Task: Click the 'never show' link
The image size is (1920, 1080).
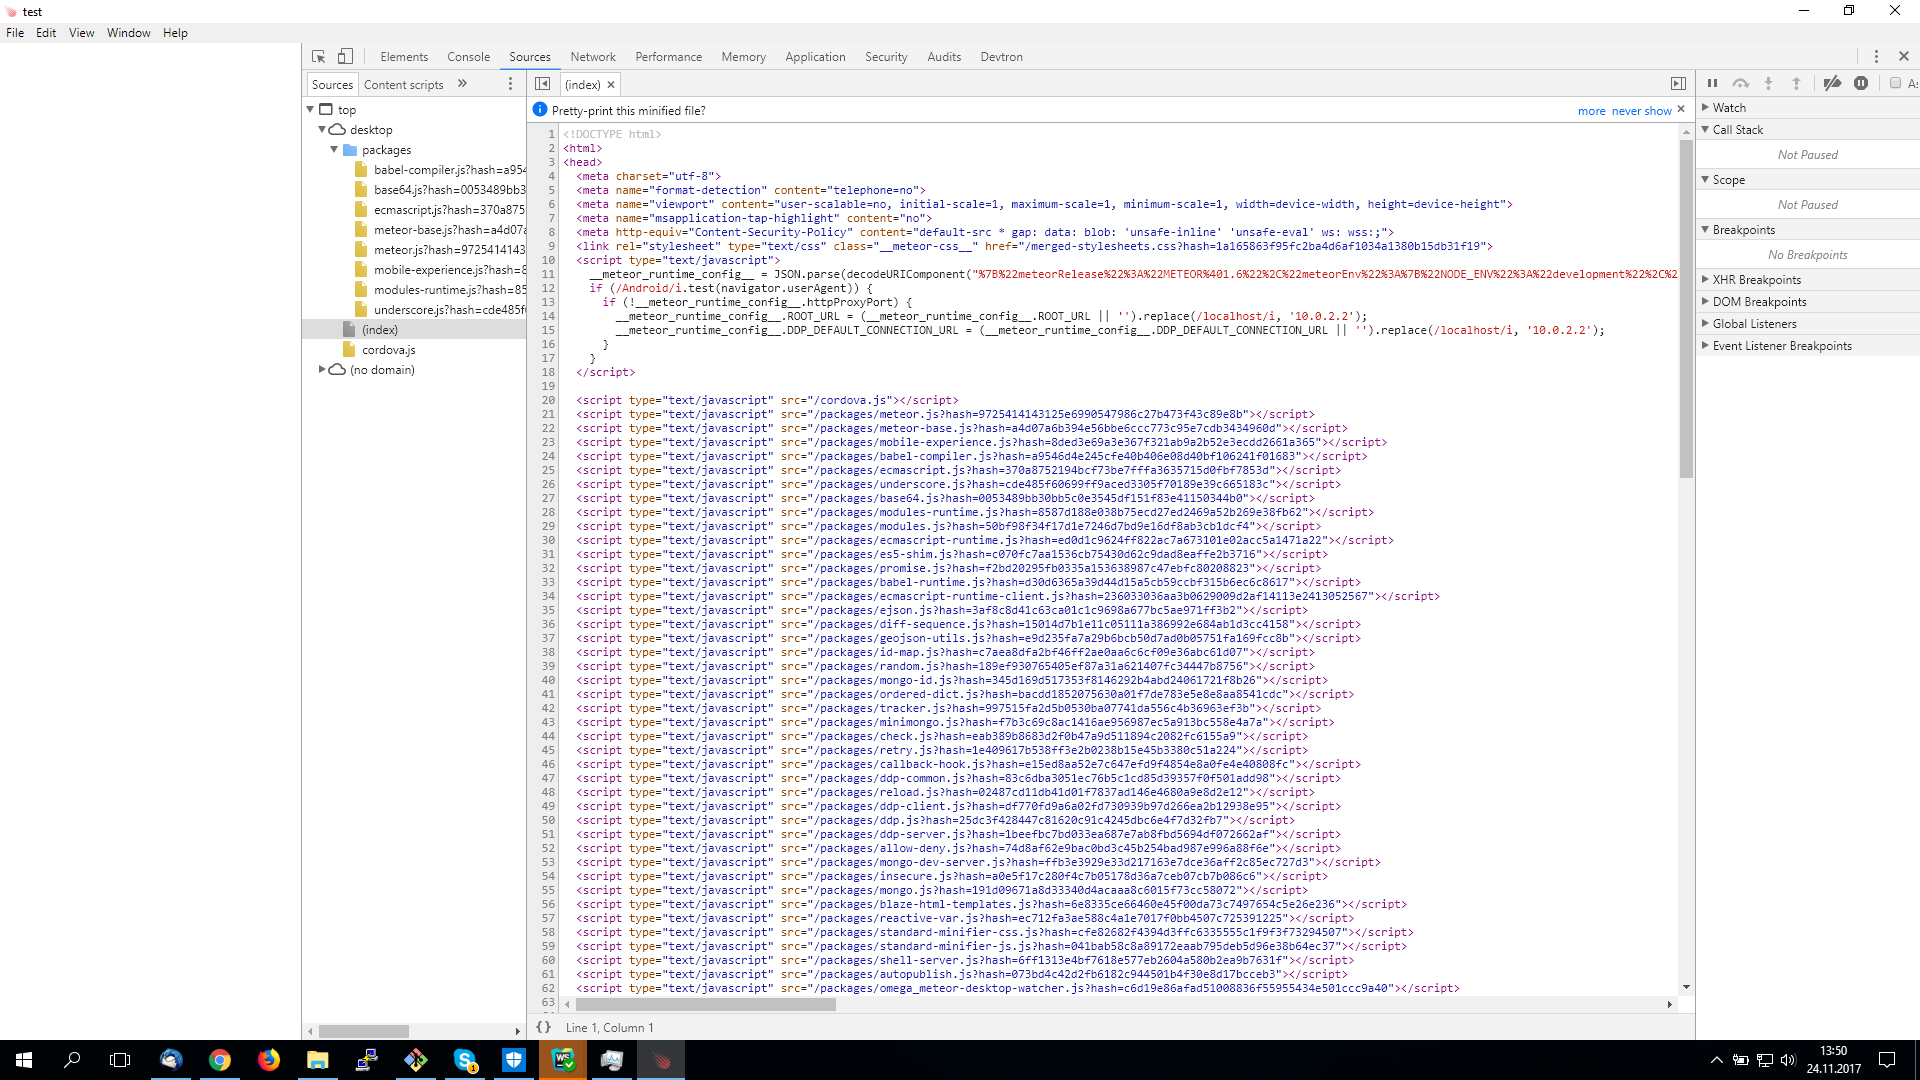Action: click(x=1641, y=111)
